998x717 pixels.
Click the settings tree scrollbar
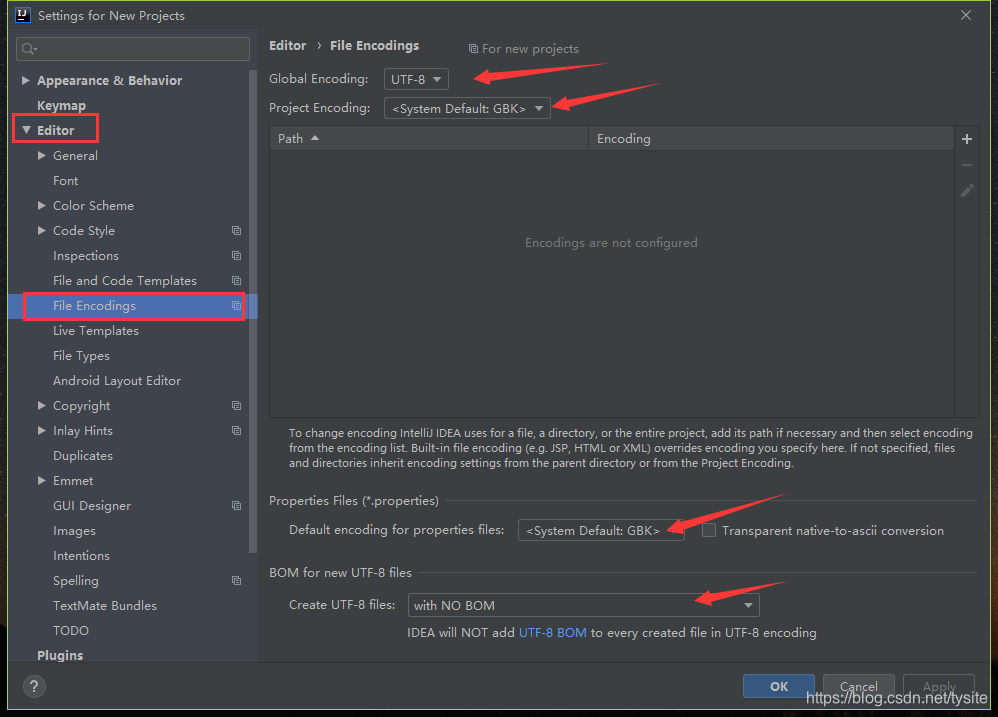click(253, 312)
